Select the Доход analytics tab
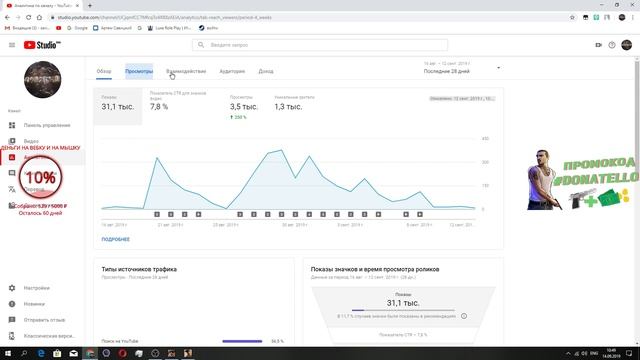This screenshot has width=640, height=360. point(266,71)
